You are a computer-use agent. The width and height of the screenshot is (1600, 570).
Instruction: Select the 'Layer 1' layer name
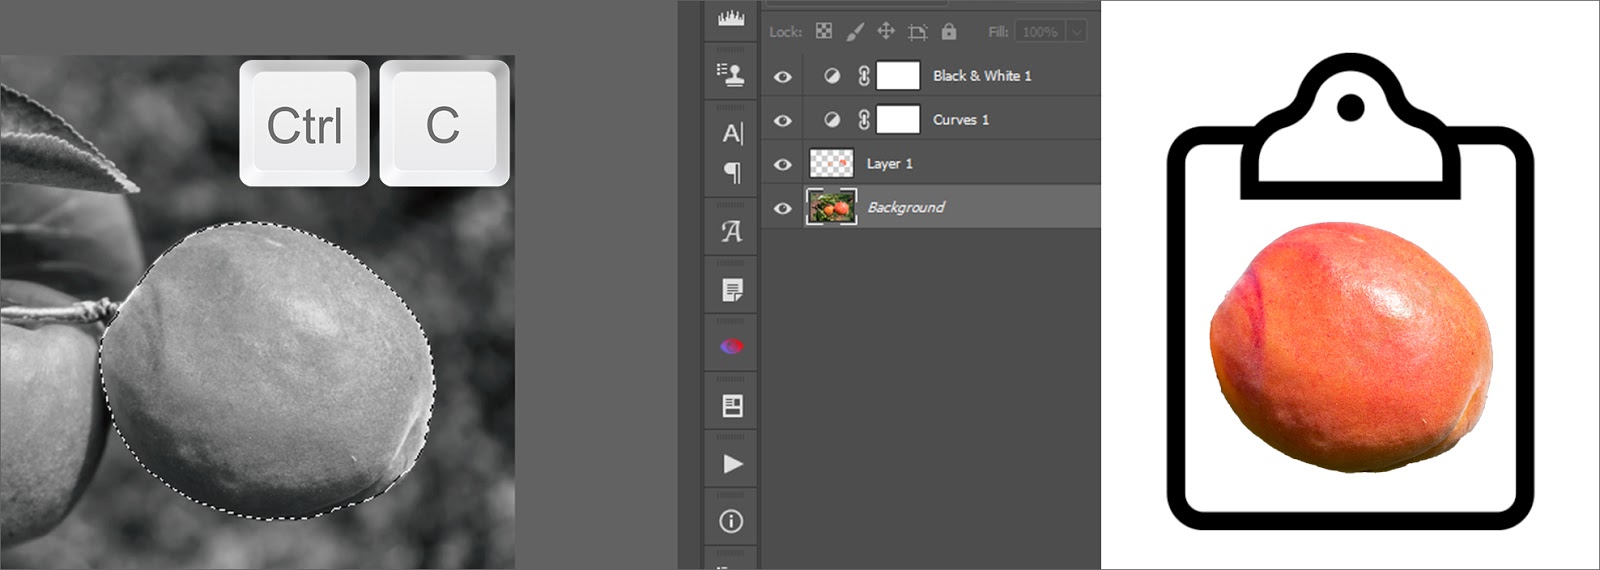point(889,164)
